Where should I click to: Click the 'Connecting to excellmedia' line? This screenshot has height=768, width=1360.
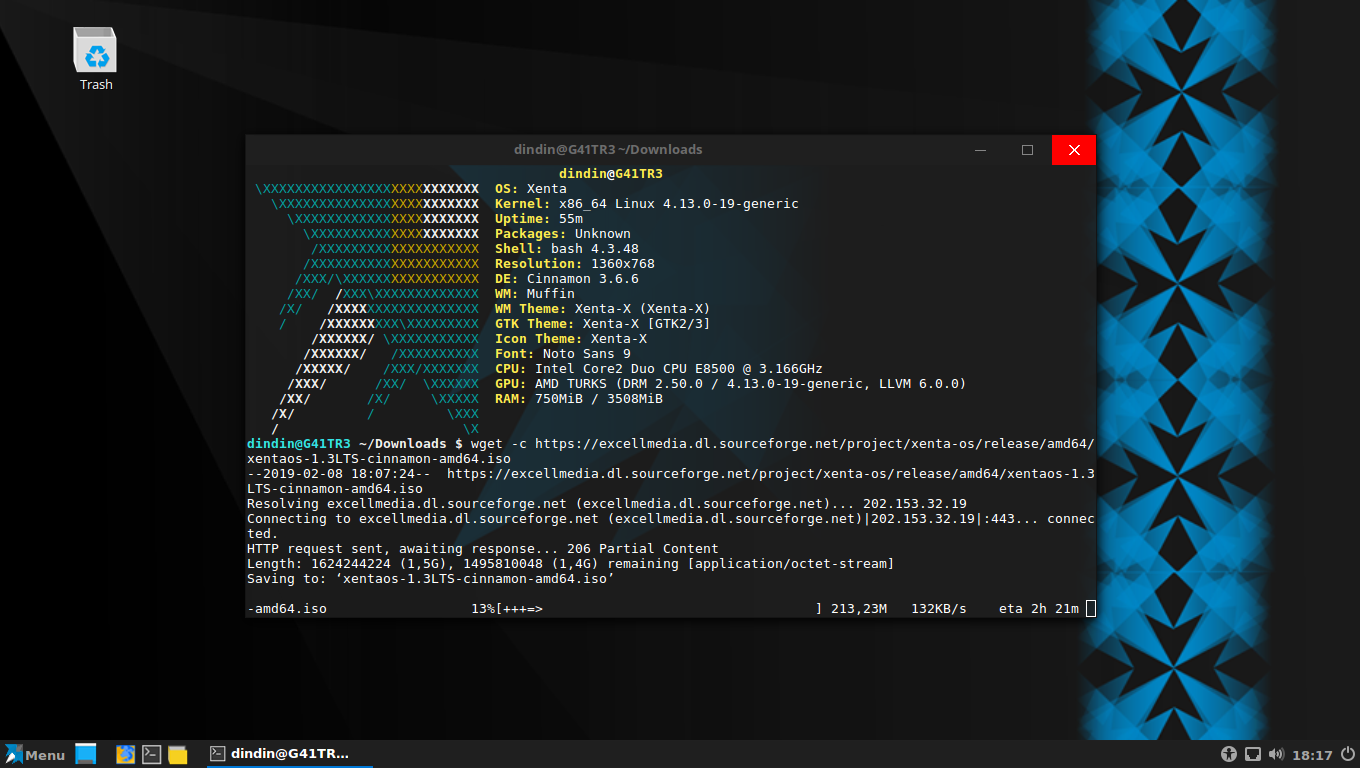(671, 526)
